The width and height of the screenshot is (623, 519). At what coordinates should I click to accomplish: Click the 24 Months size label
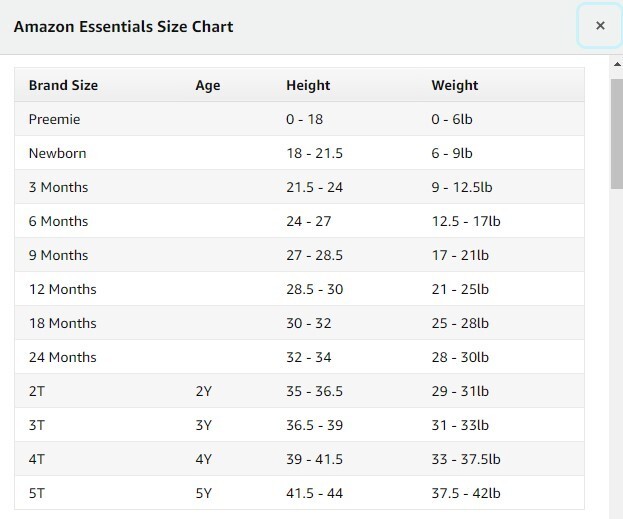[x=62, y=357]
